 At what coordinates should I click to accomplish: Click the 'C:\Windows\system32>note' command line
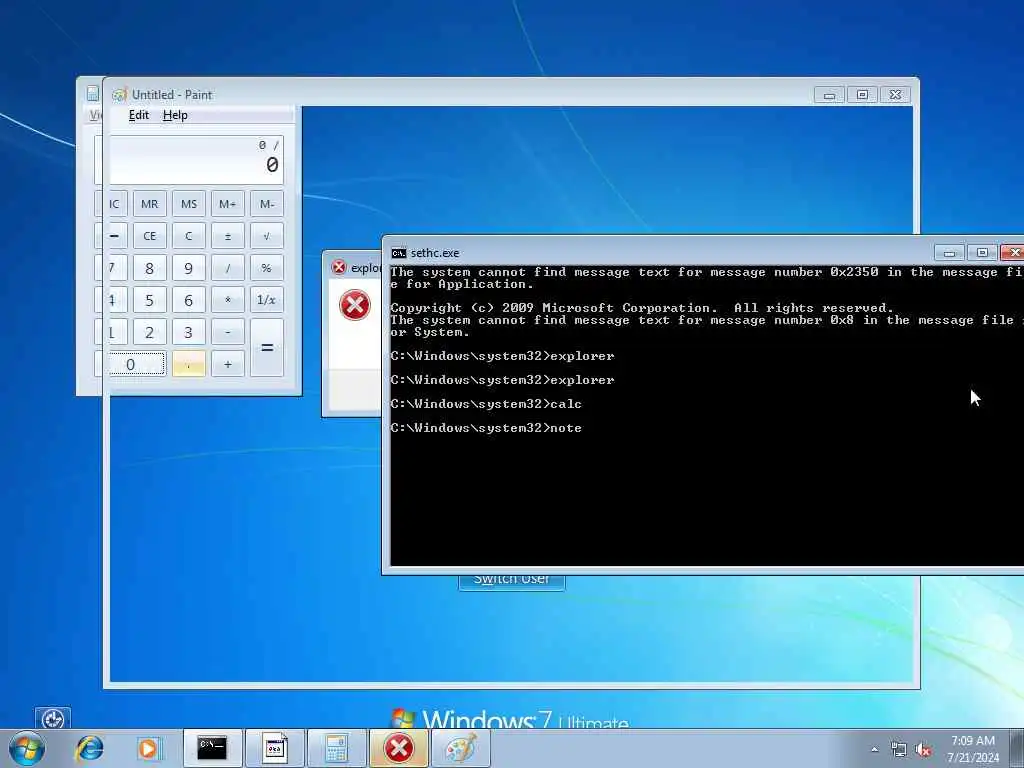pos(486,428)
